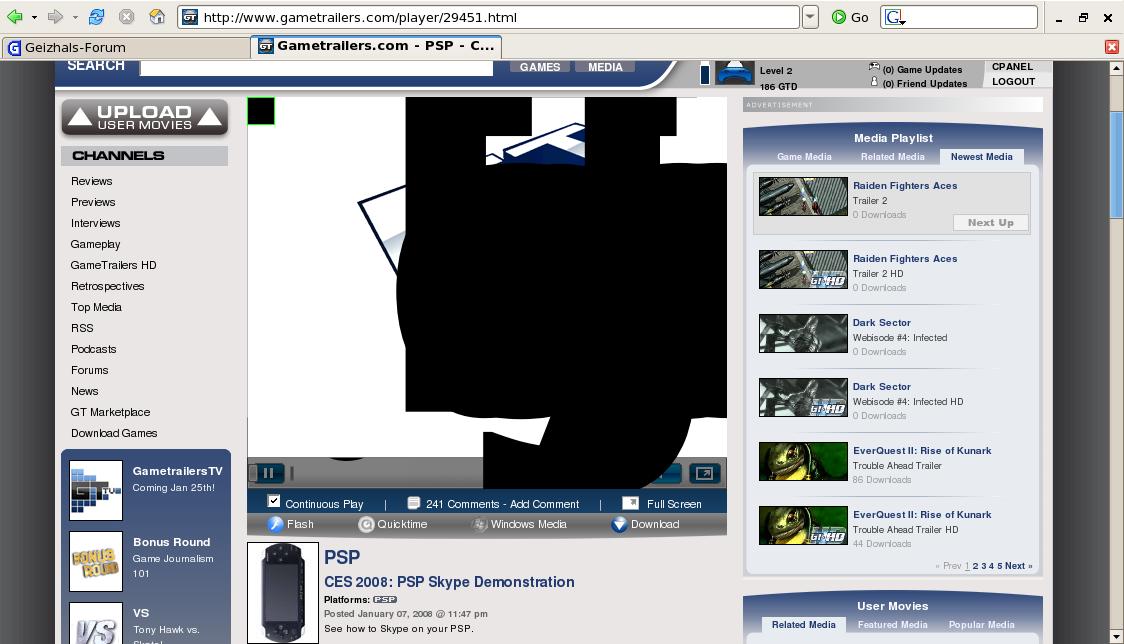Open the Podcasts channel

93,349
